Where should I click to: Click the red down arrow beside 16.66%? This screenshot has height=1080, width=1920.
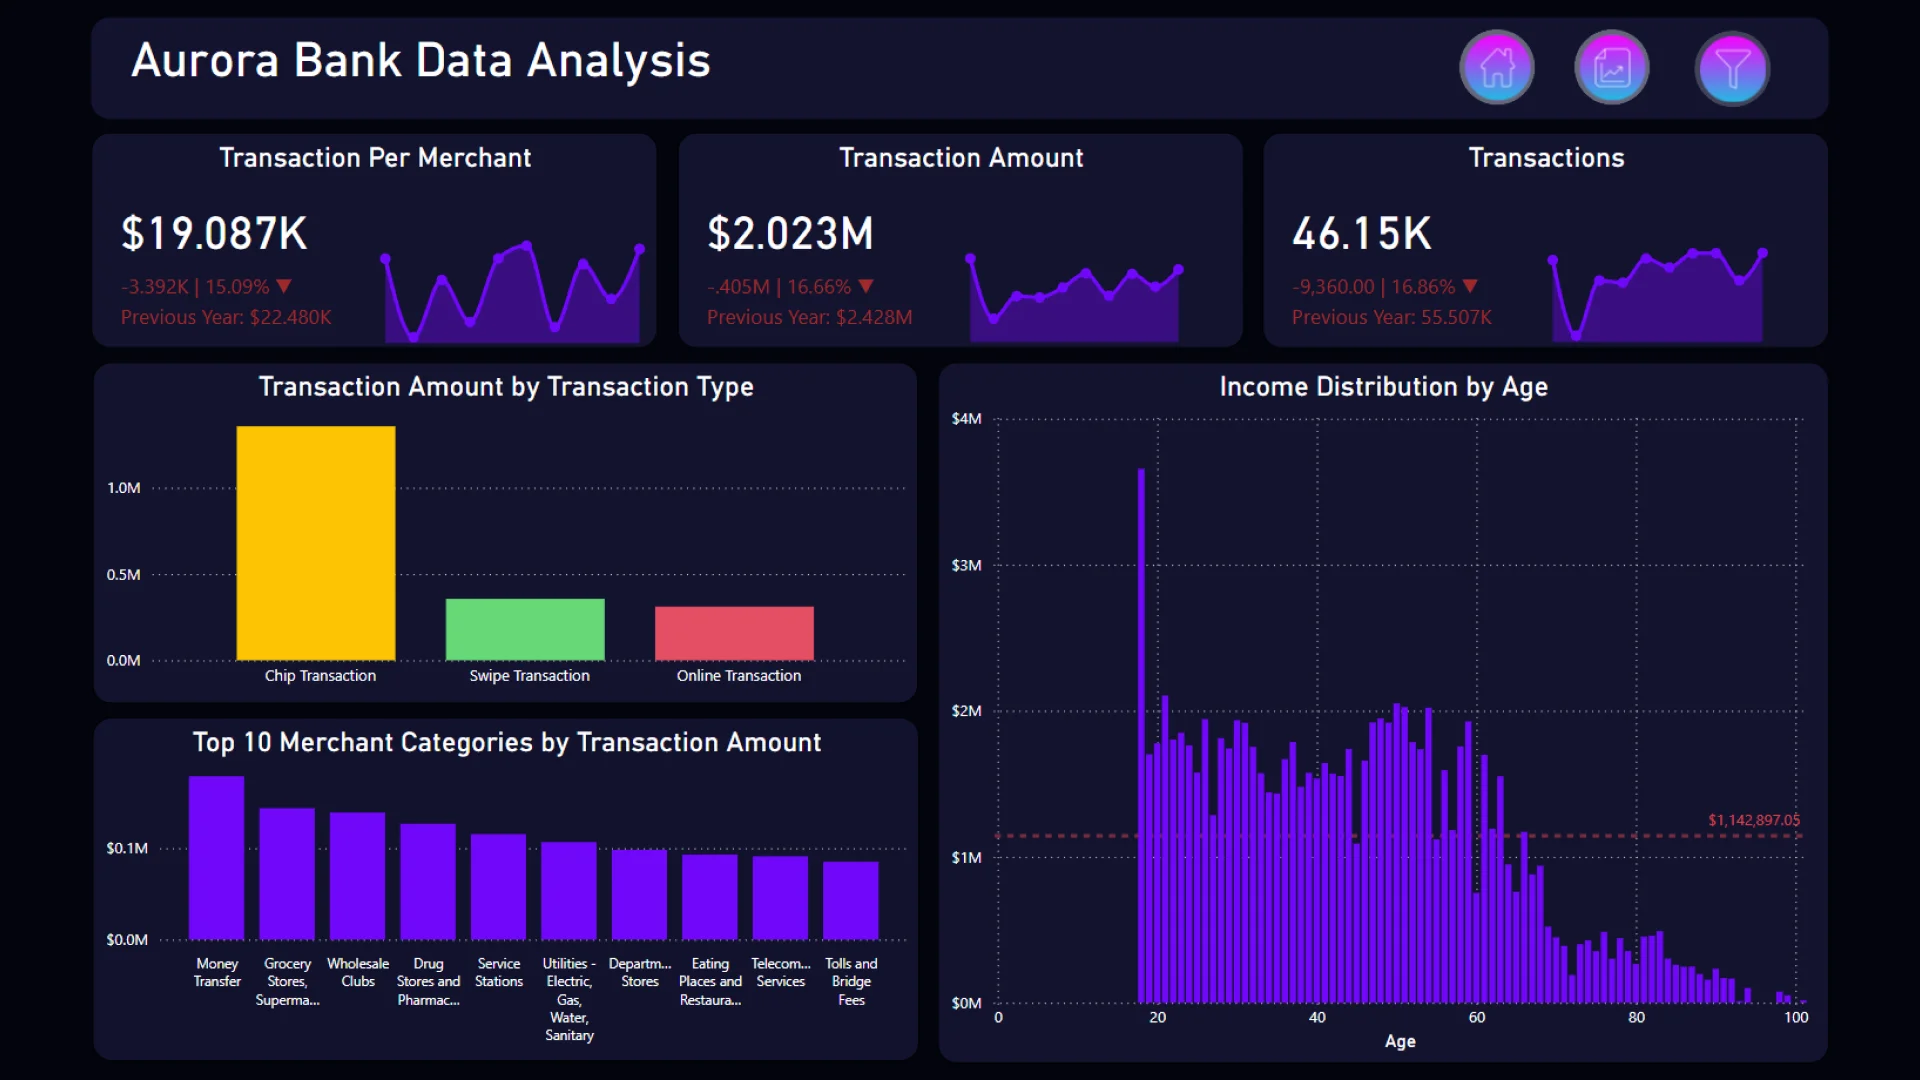click(866, 286)
